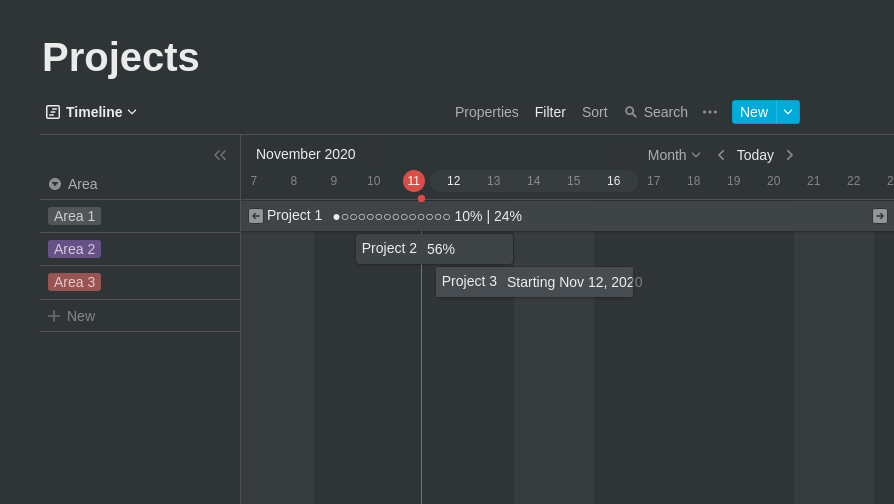Expand the New button dropdown arrow
The image size is (894, 504).
click(788, 112)
